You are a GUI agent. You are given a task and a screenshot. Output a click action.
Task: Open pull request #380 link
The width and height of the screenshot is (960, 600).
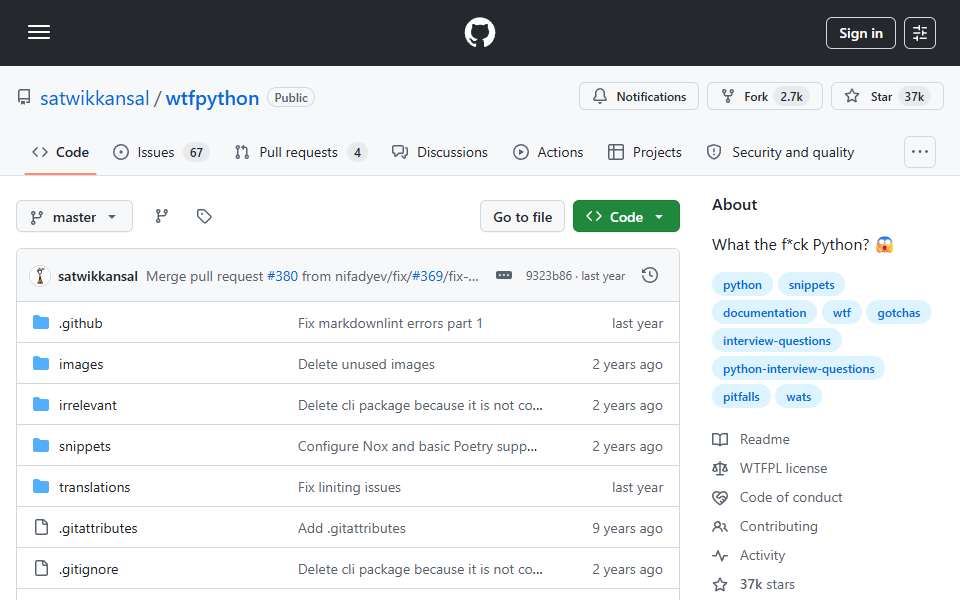point(282,276)
